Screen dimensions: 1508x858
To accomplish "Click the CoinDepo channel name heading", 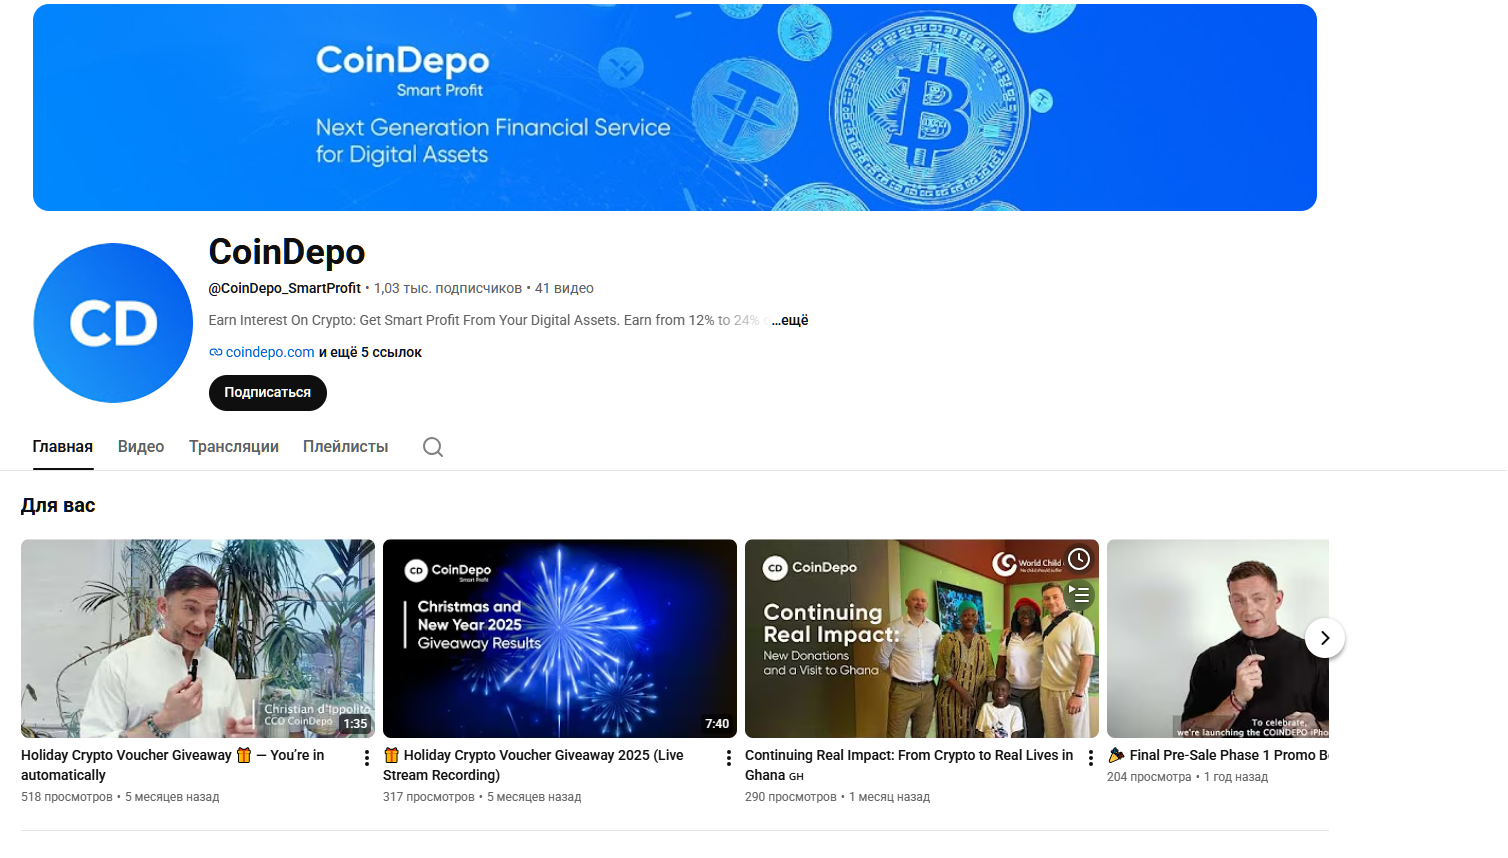I will coord(287,252).
